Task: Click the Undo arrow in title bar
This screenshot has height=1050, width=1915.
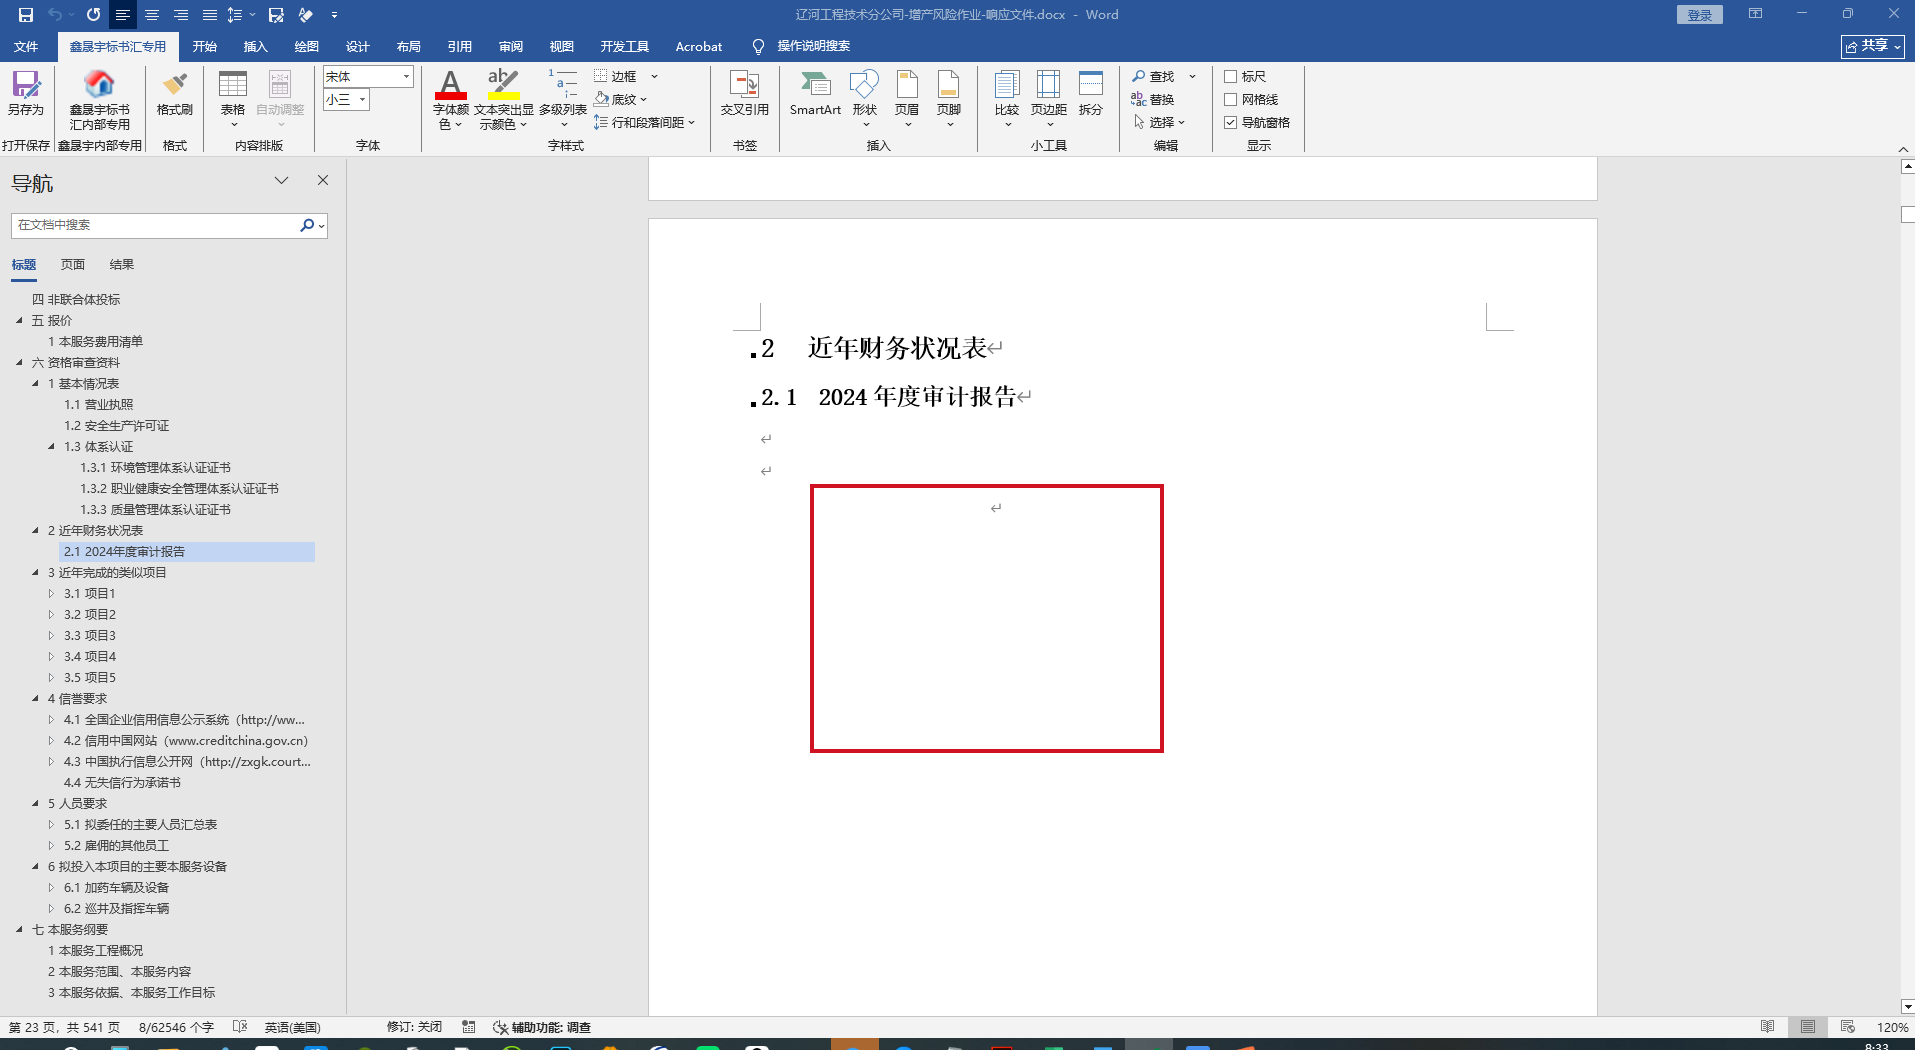Action: pos(55,15)
